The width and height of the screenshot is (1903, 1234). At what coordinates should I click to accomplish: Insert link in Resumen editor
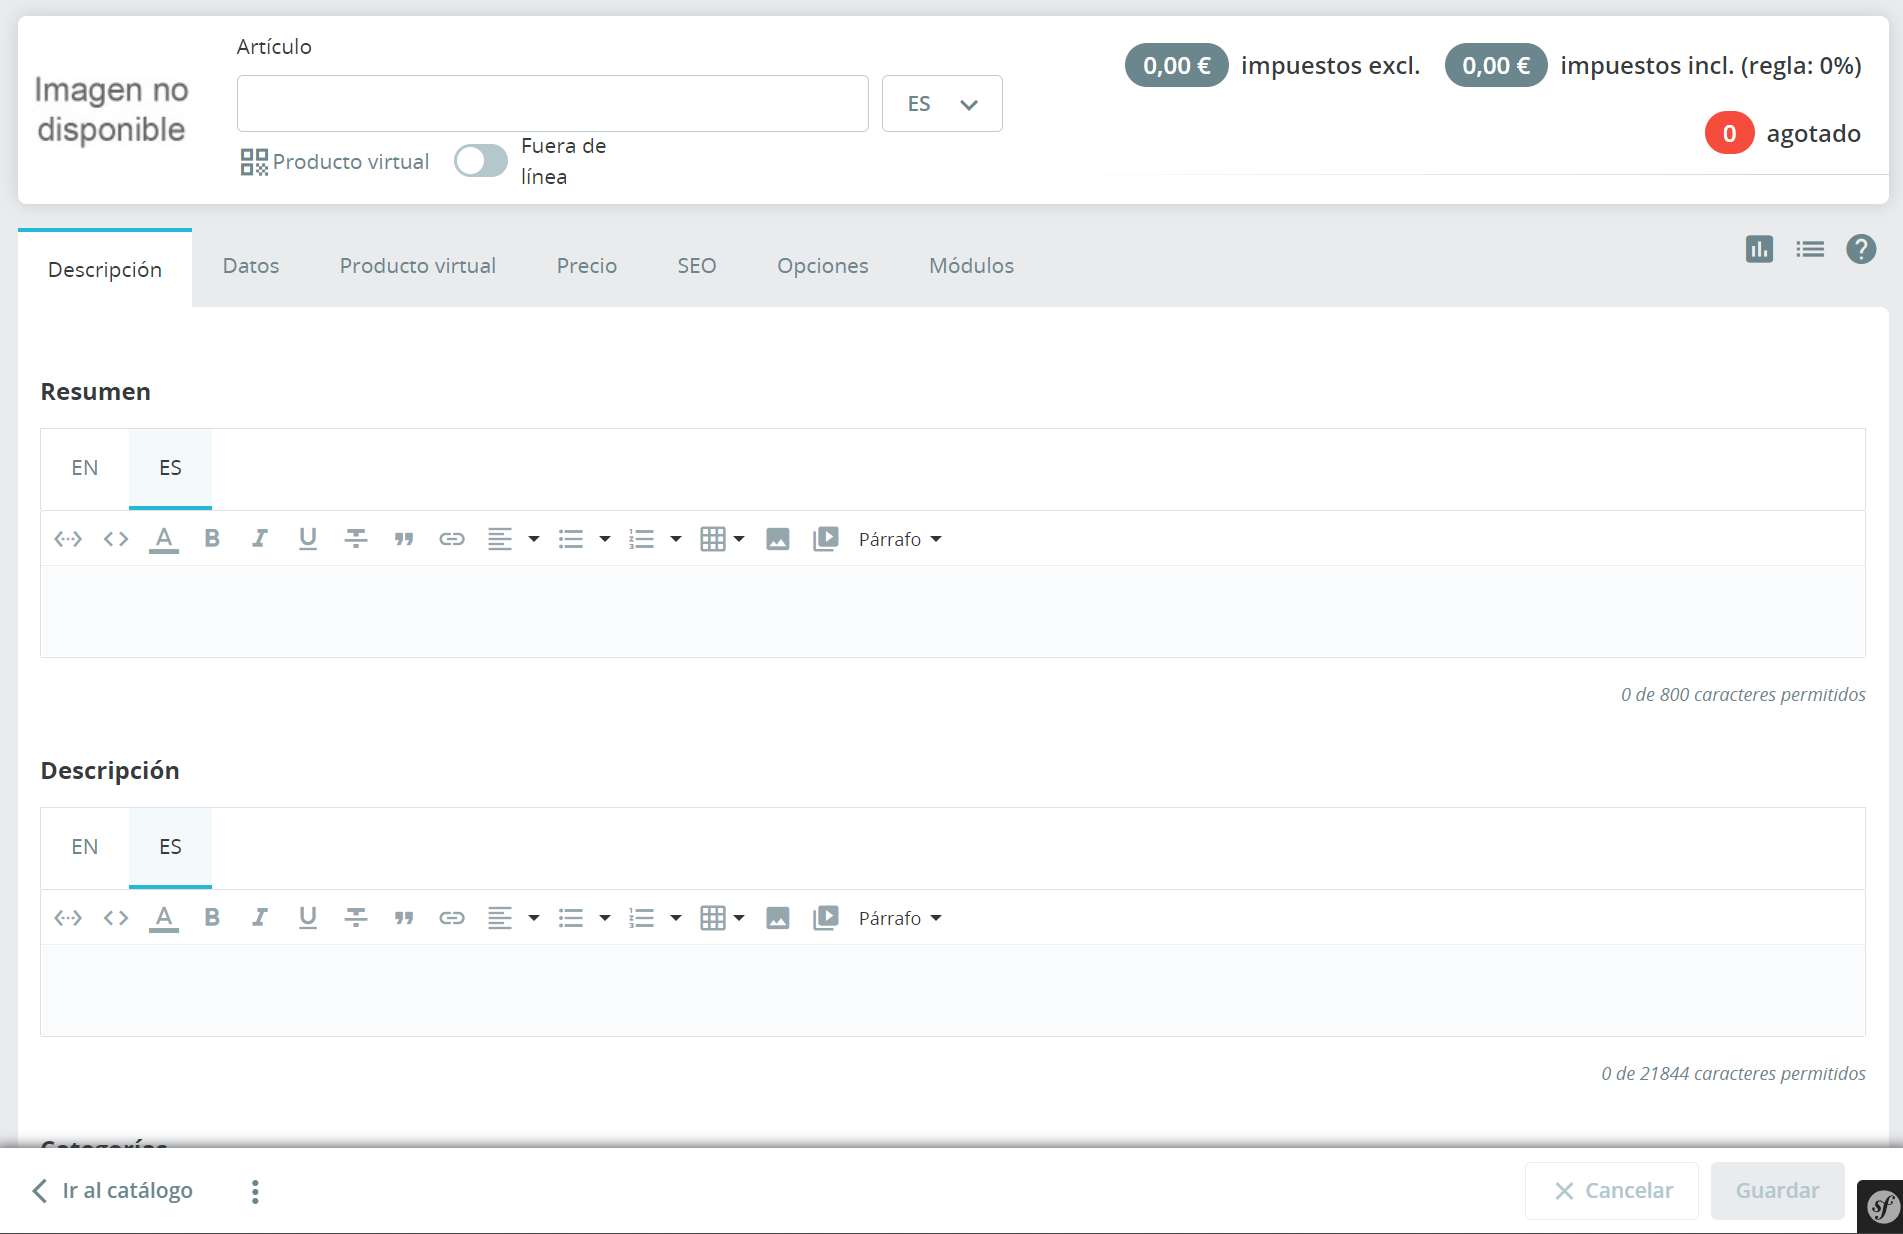[452, 539]
